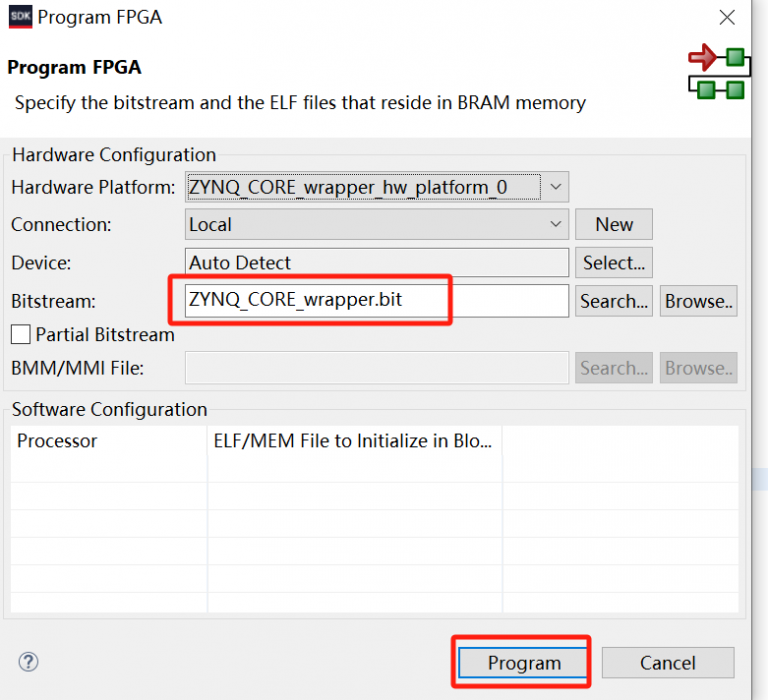Viewport: 768px width, 700px height.
Task: Enable the Partial Bitstream checkbox
Action: pos(20,335)
